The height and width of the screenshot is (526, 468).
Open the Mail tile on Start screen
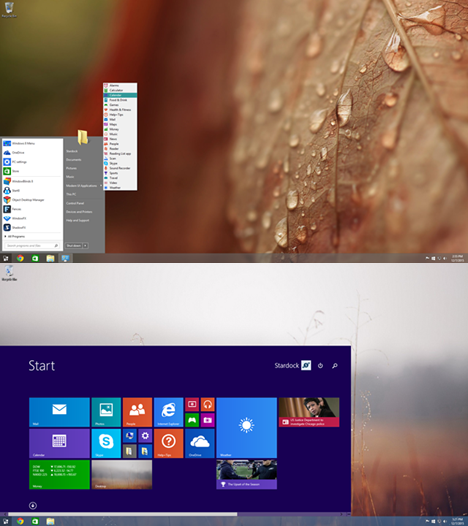click(x=59, y=412)
